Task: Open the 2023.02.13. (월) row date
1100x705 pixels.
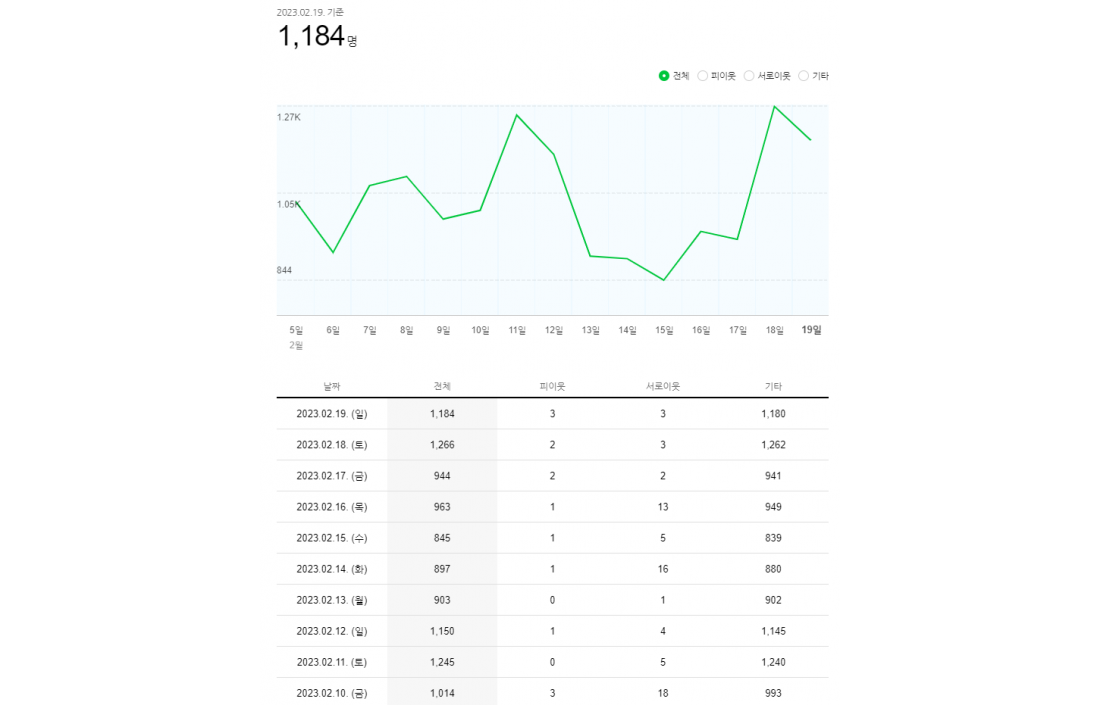Action: [332, 600]
